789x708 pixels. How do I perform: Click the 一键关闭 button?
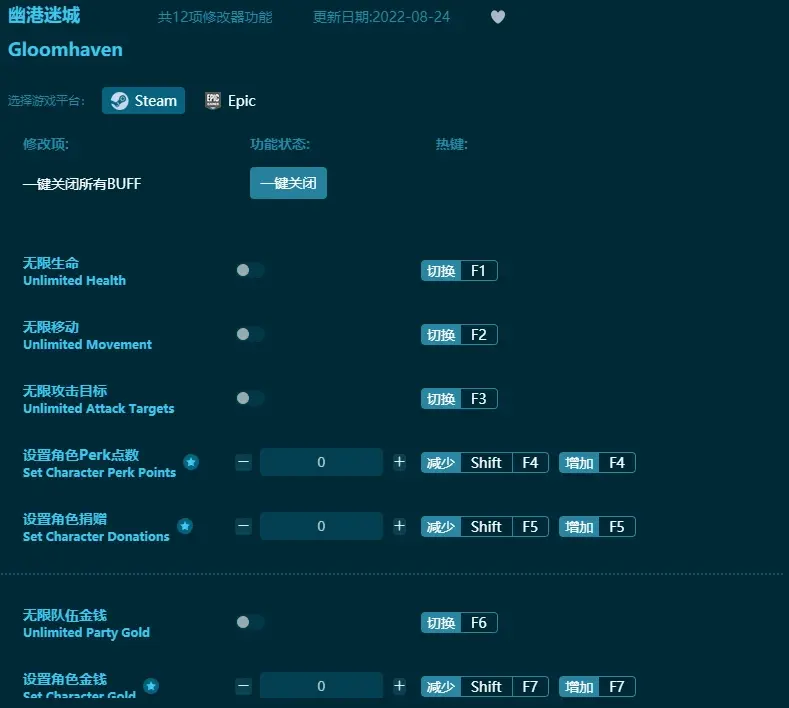tap(288, 183)
